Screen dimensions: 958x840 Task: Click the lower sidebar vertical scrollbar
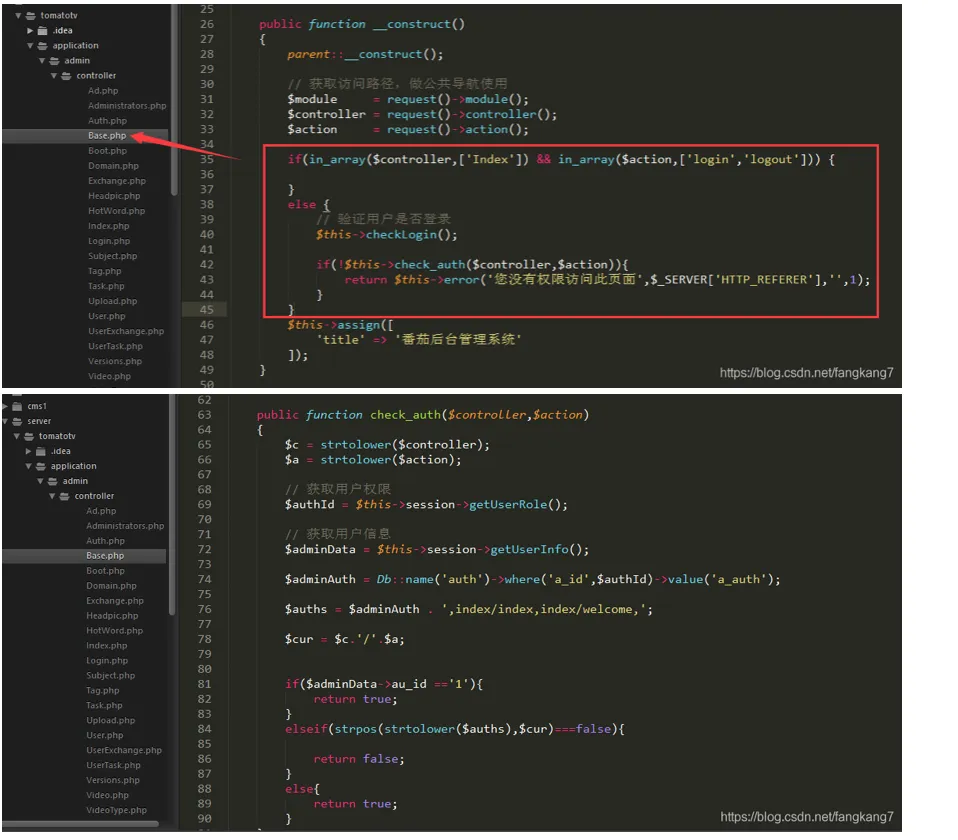(x=172, y=507)
